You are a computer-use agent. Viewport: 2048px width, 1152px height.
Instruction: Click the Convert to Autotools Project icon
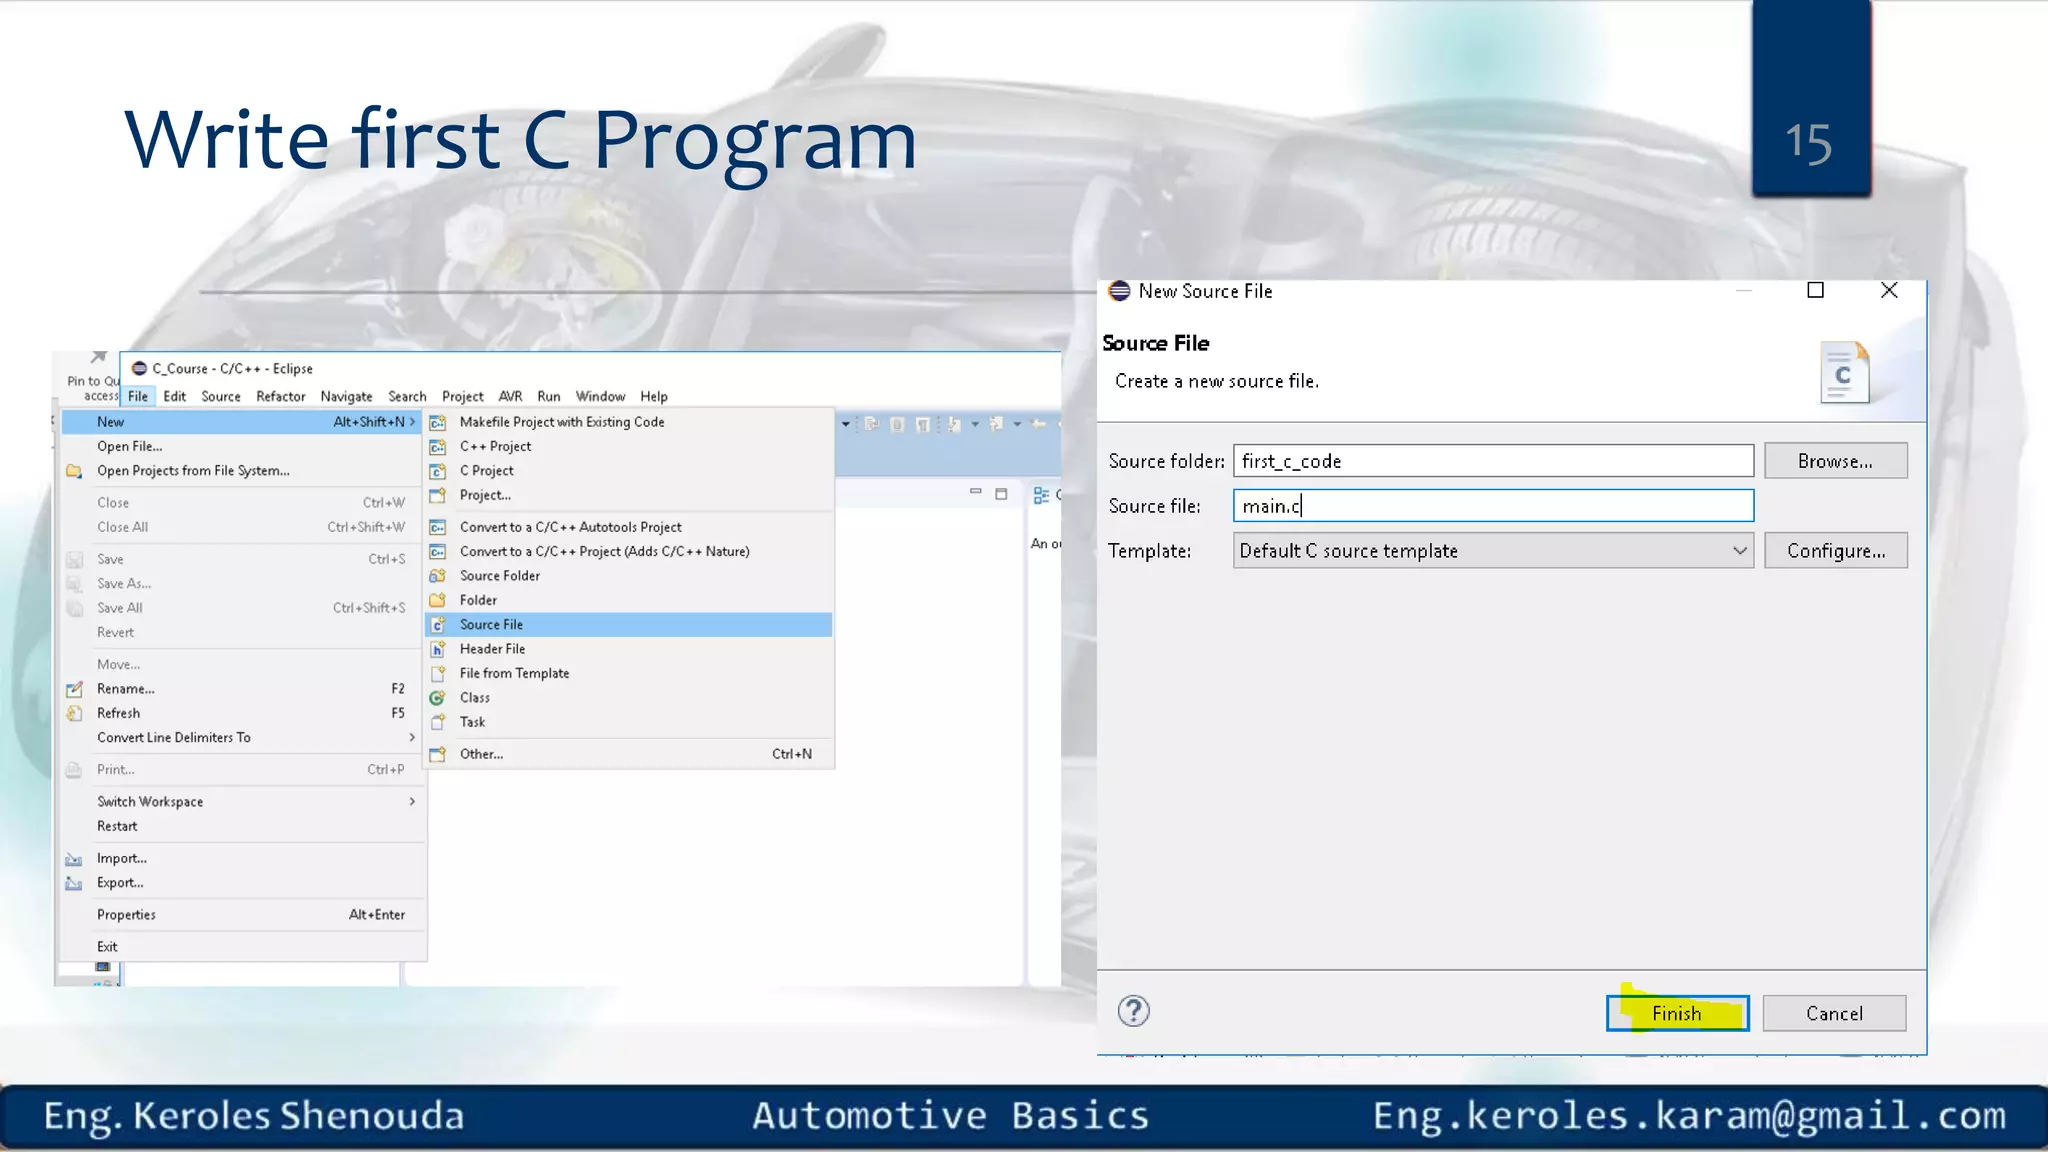coord(437,527)
